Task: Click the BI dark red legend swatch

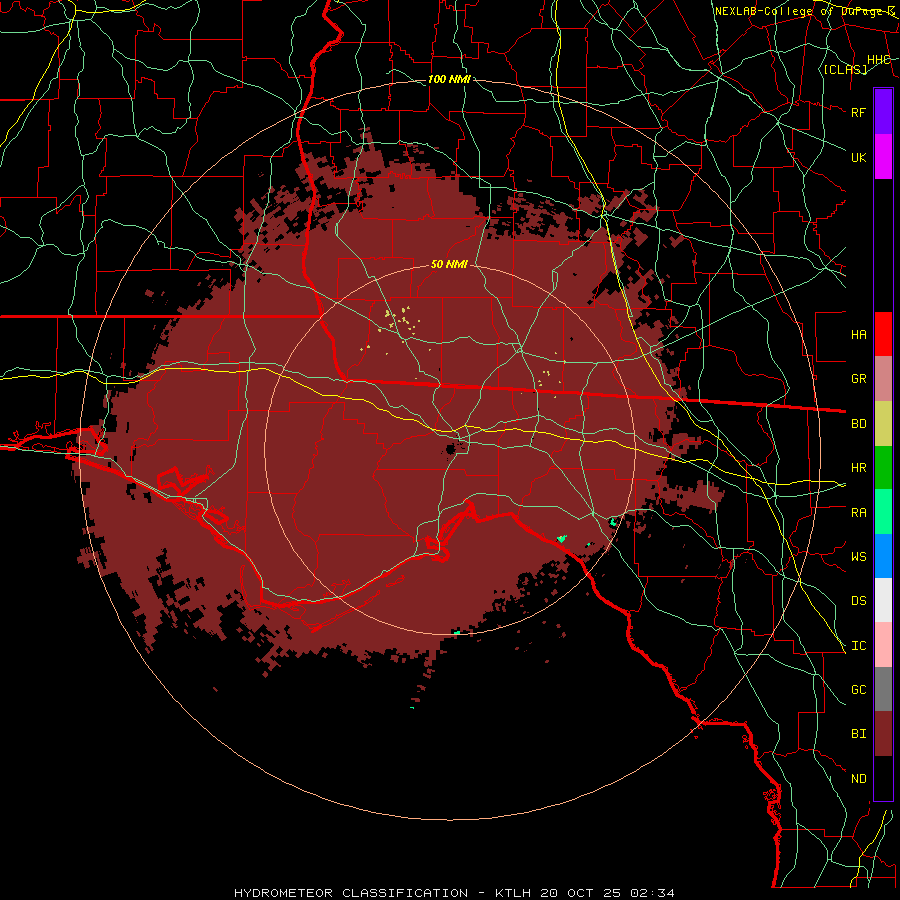Action: click(x=883, y=734)
